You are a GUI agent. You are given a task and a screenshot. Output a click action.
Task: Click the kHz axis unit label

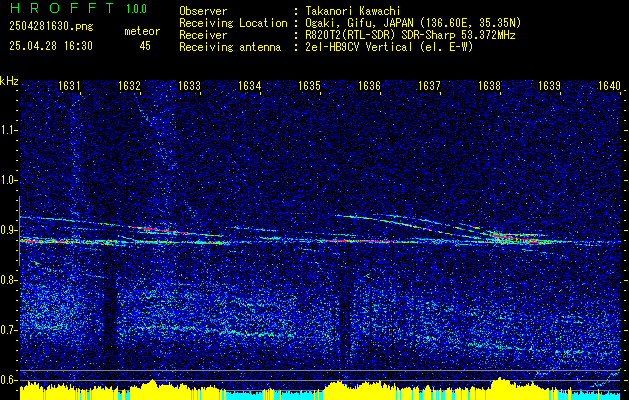pyautogui.click(x=9, y=81)
